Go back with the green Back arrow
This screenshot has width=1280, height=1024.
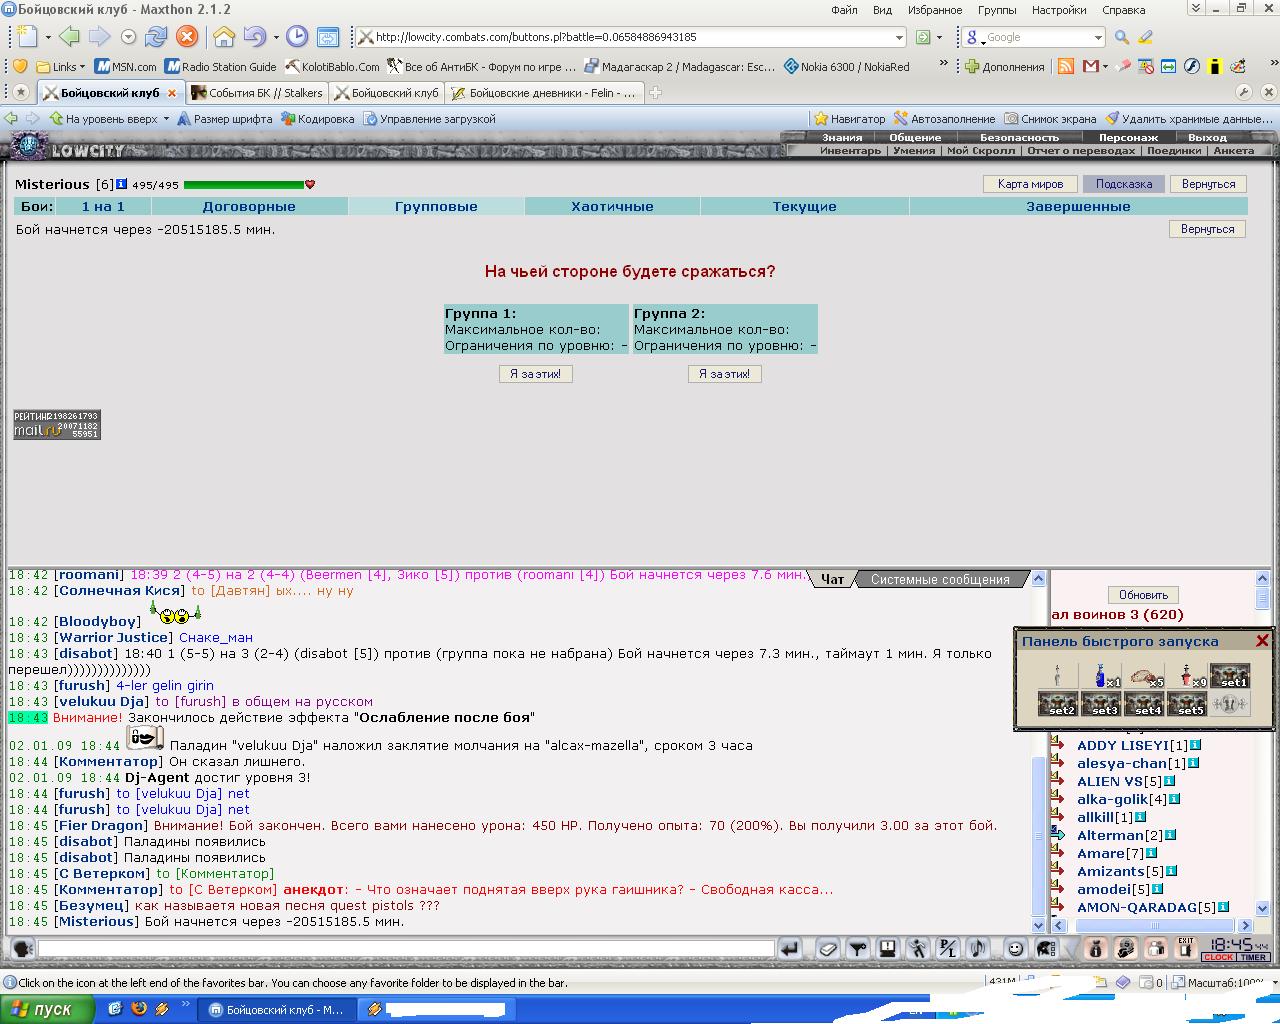click(69, 37)
